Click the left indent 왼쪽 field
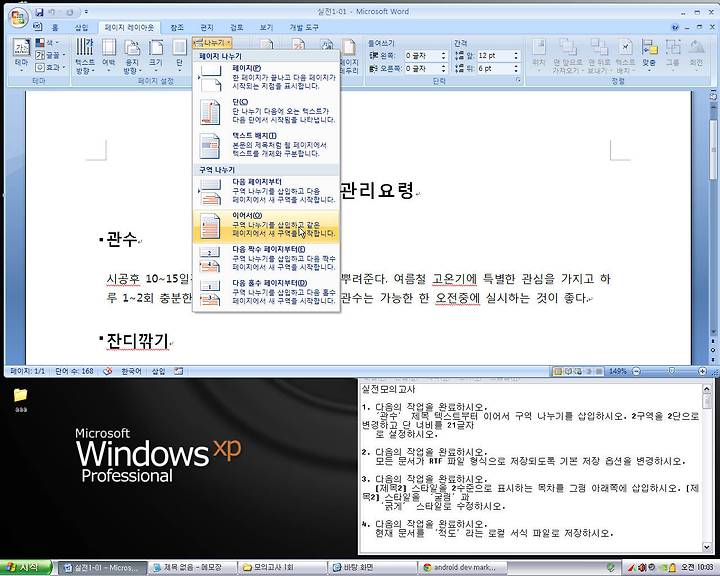 pos(422,56)
